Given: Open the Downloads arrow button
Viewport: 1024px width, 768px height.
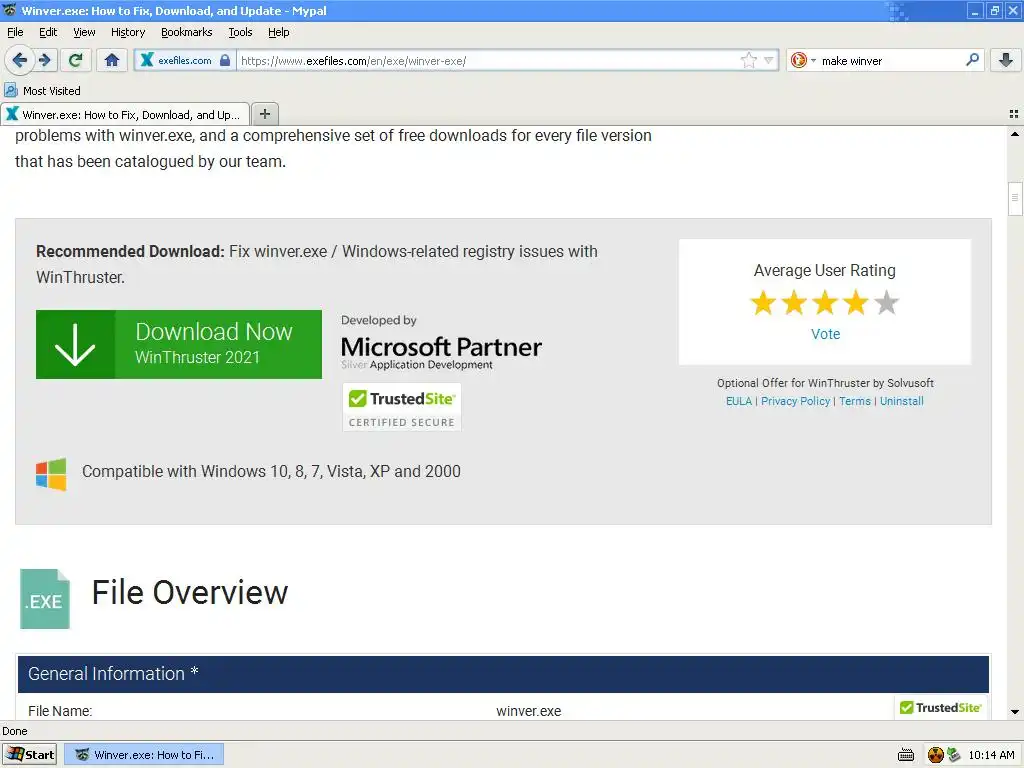Looking at the screenshot, I should [x=1006, y=60].
